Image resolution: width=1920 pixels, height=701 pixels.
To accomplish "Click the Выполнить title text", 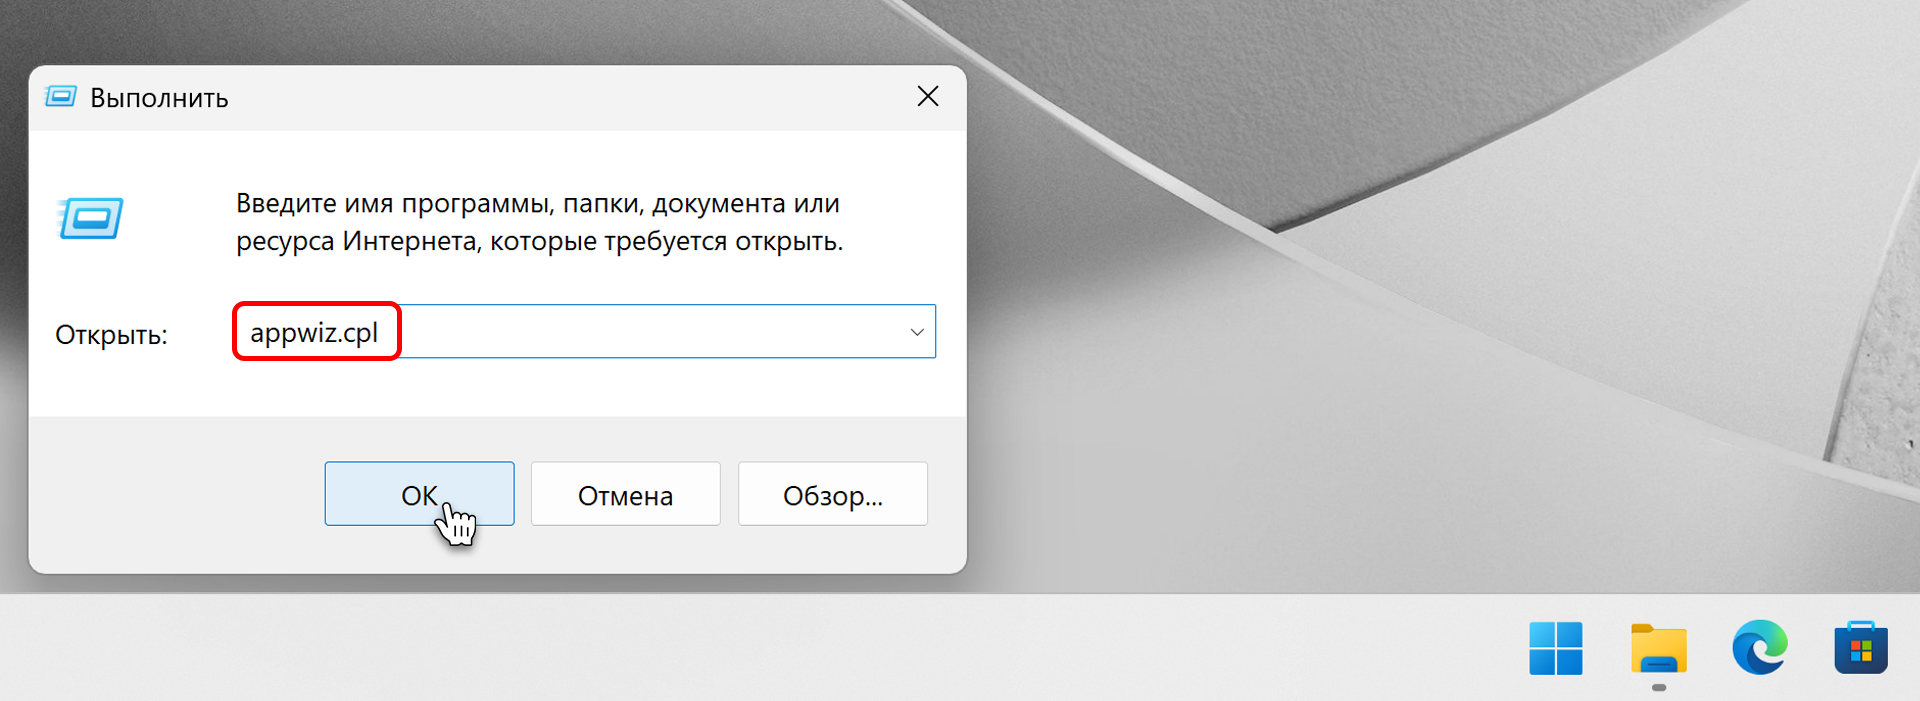I will 159,98.
